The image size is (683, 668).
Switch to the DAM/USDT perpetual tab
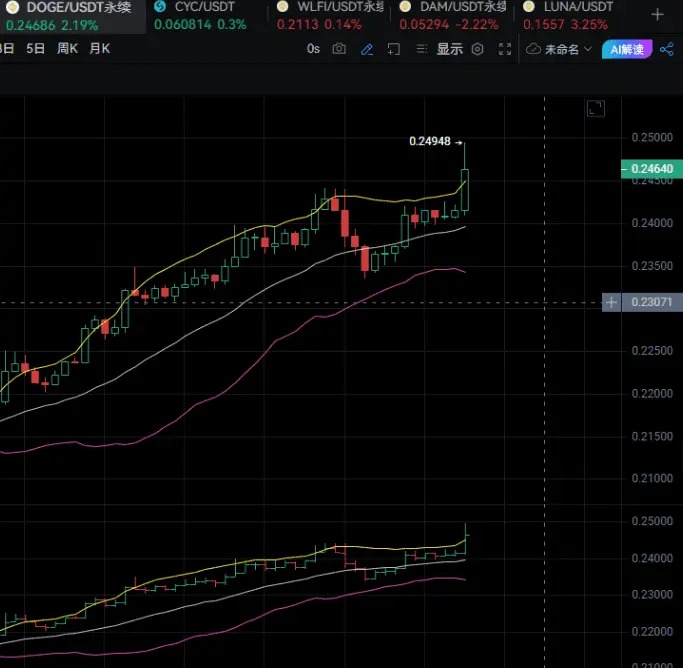click(x=453, y=16)
